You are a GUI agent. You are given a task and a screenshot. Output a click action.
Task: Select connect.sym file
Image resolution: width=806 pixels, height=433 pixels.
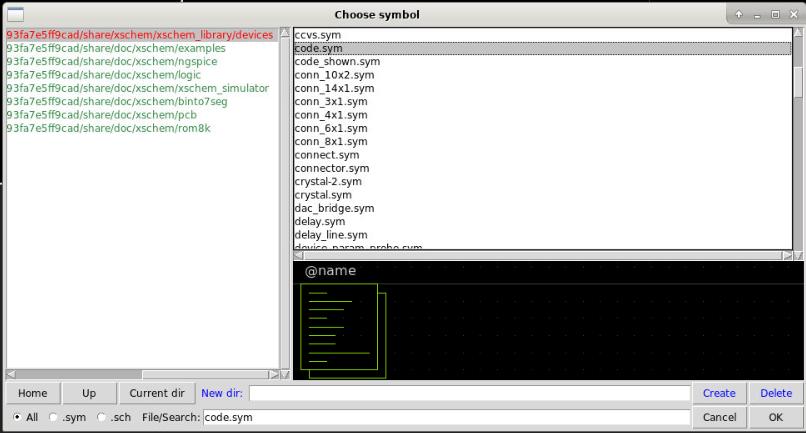[x=543, y=155]
